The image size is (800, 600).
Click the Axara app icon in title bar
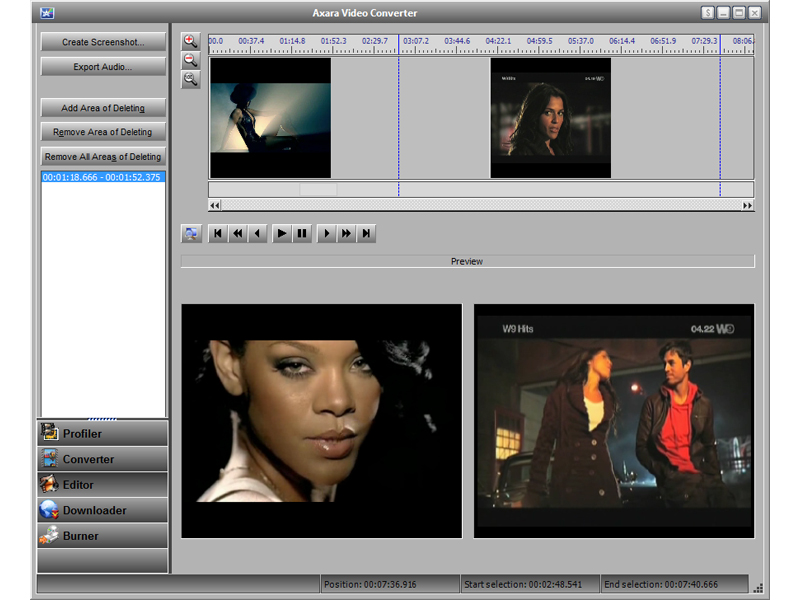tap(47, 13)
